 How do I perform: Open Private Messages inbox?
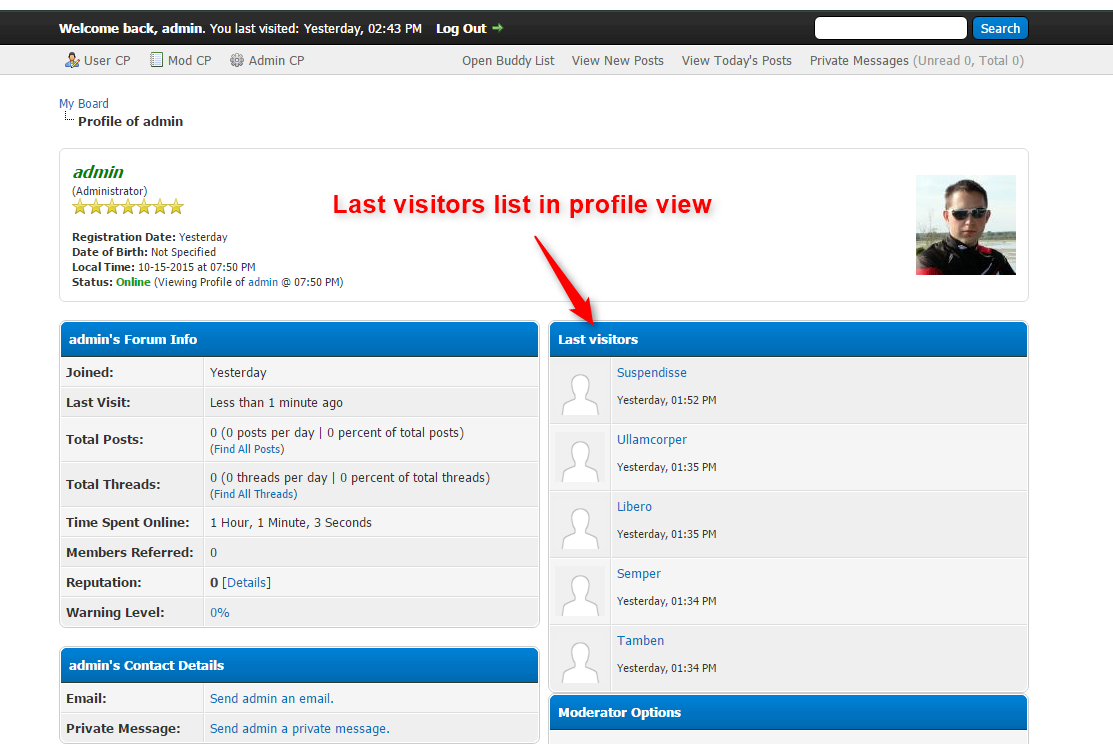(x=858, y=61)
